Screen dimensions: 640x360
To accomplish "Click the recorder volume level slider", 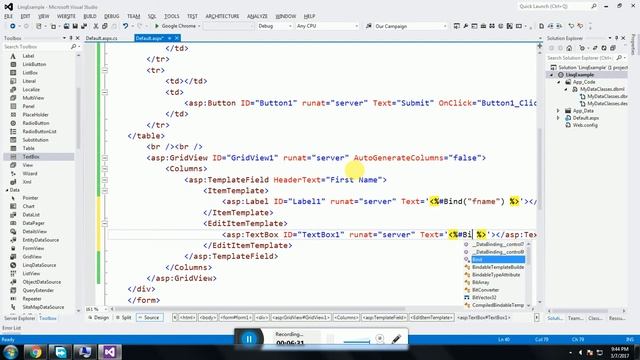I will click(x=357, y=342).
